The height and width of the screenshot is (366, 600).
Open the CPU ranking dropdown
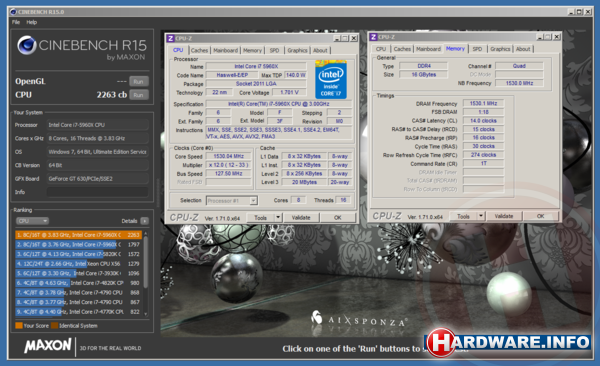click(x=32, y=221)
